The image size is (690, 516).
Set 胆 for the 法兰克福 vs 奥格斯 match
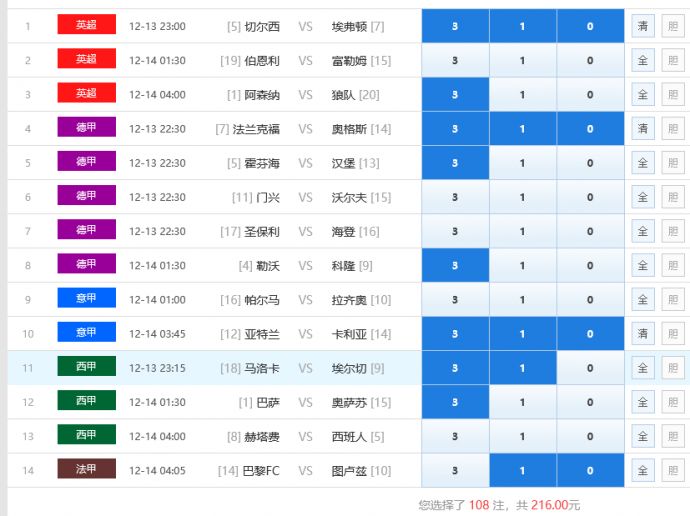[x=673, y=129]
